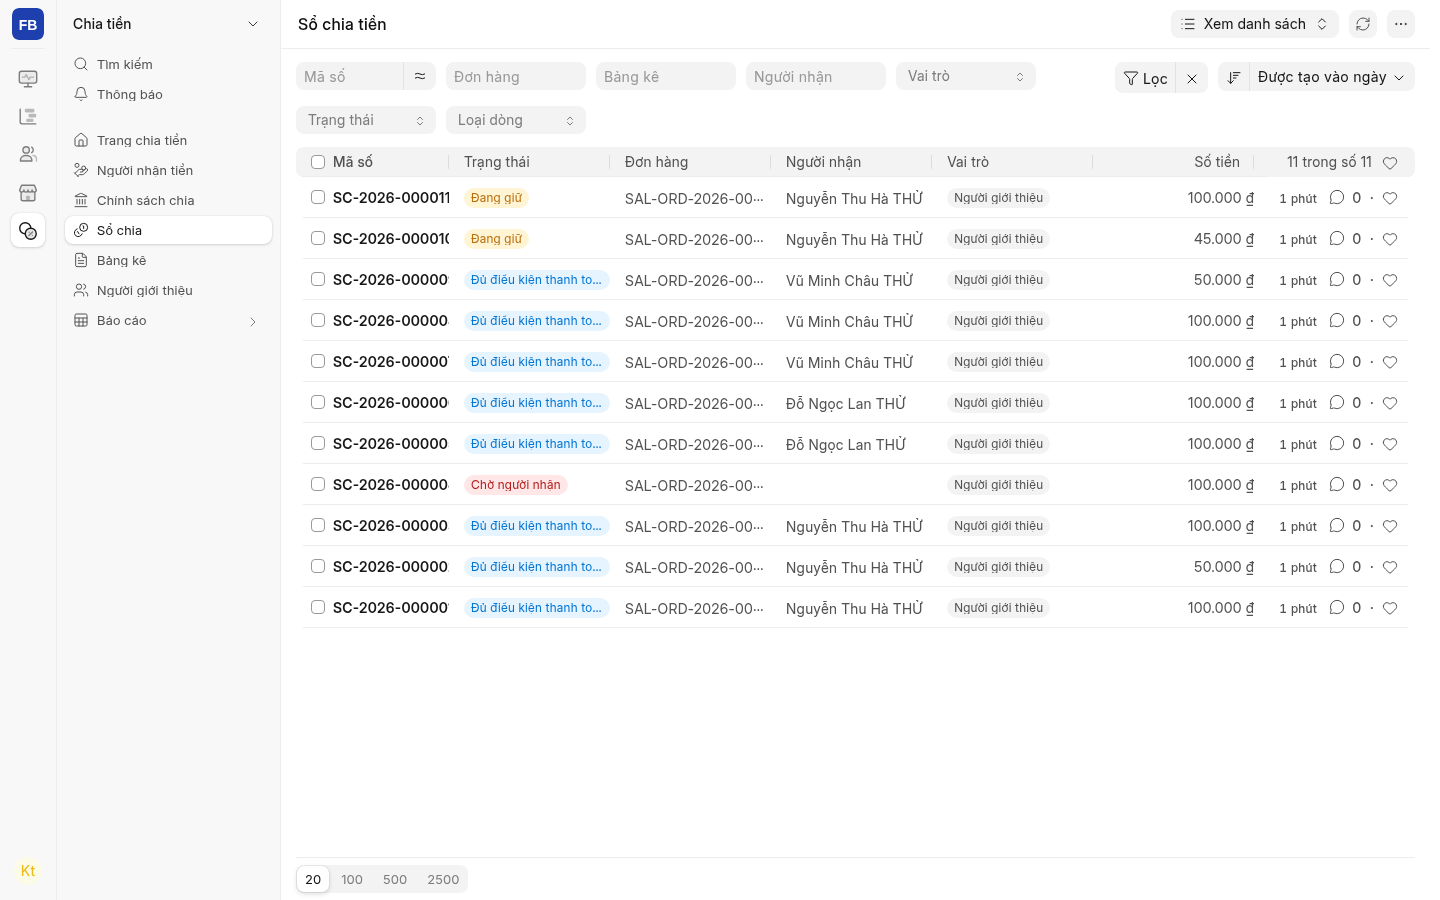Click the presentation monitor icon in left rail
Screen dimensions: 1440x900
(28, 78)
